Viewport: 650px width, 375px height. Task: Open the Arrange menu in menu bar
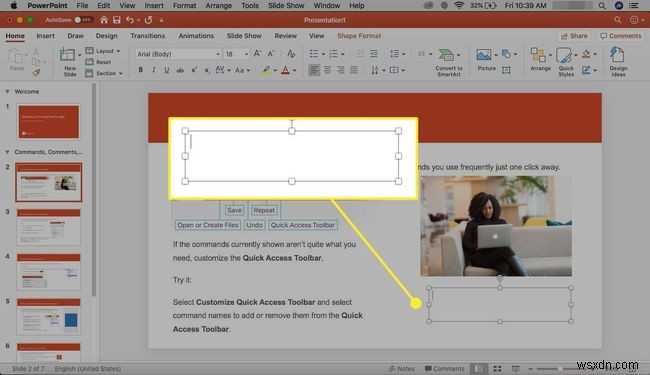tap(218, 5)
